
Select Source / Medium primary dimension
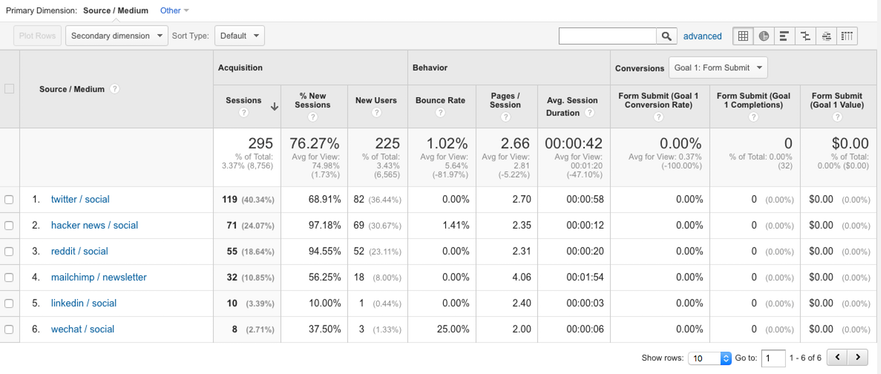click(116, 10)
